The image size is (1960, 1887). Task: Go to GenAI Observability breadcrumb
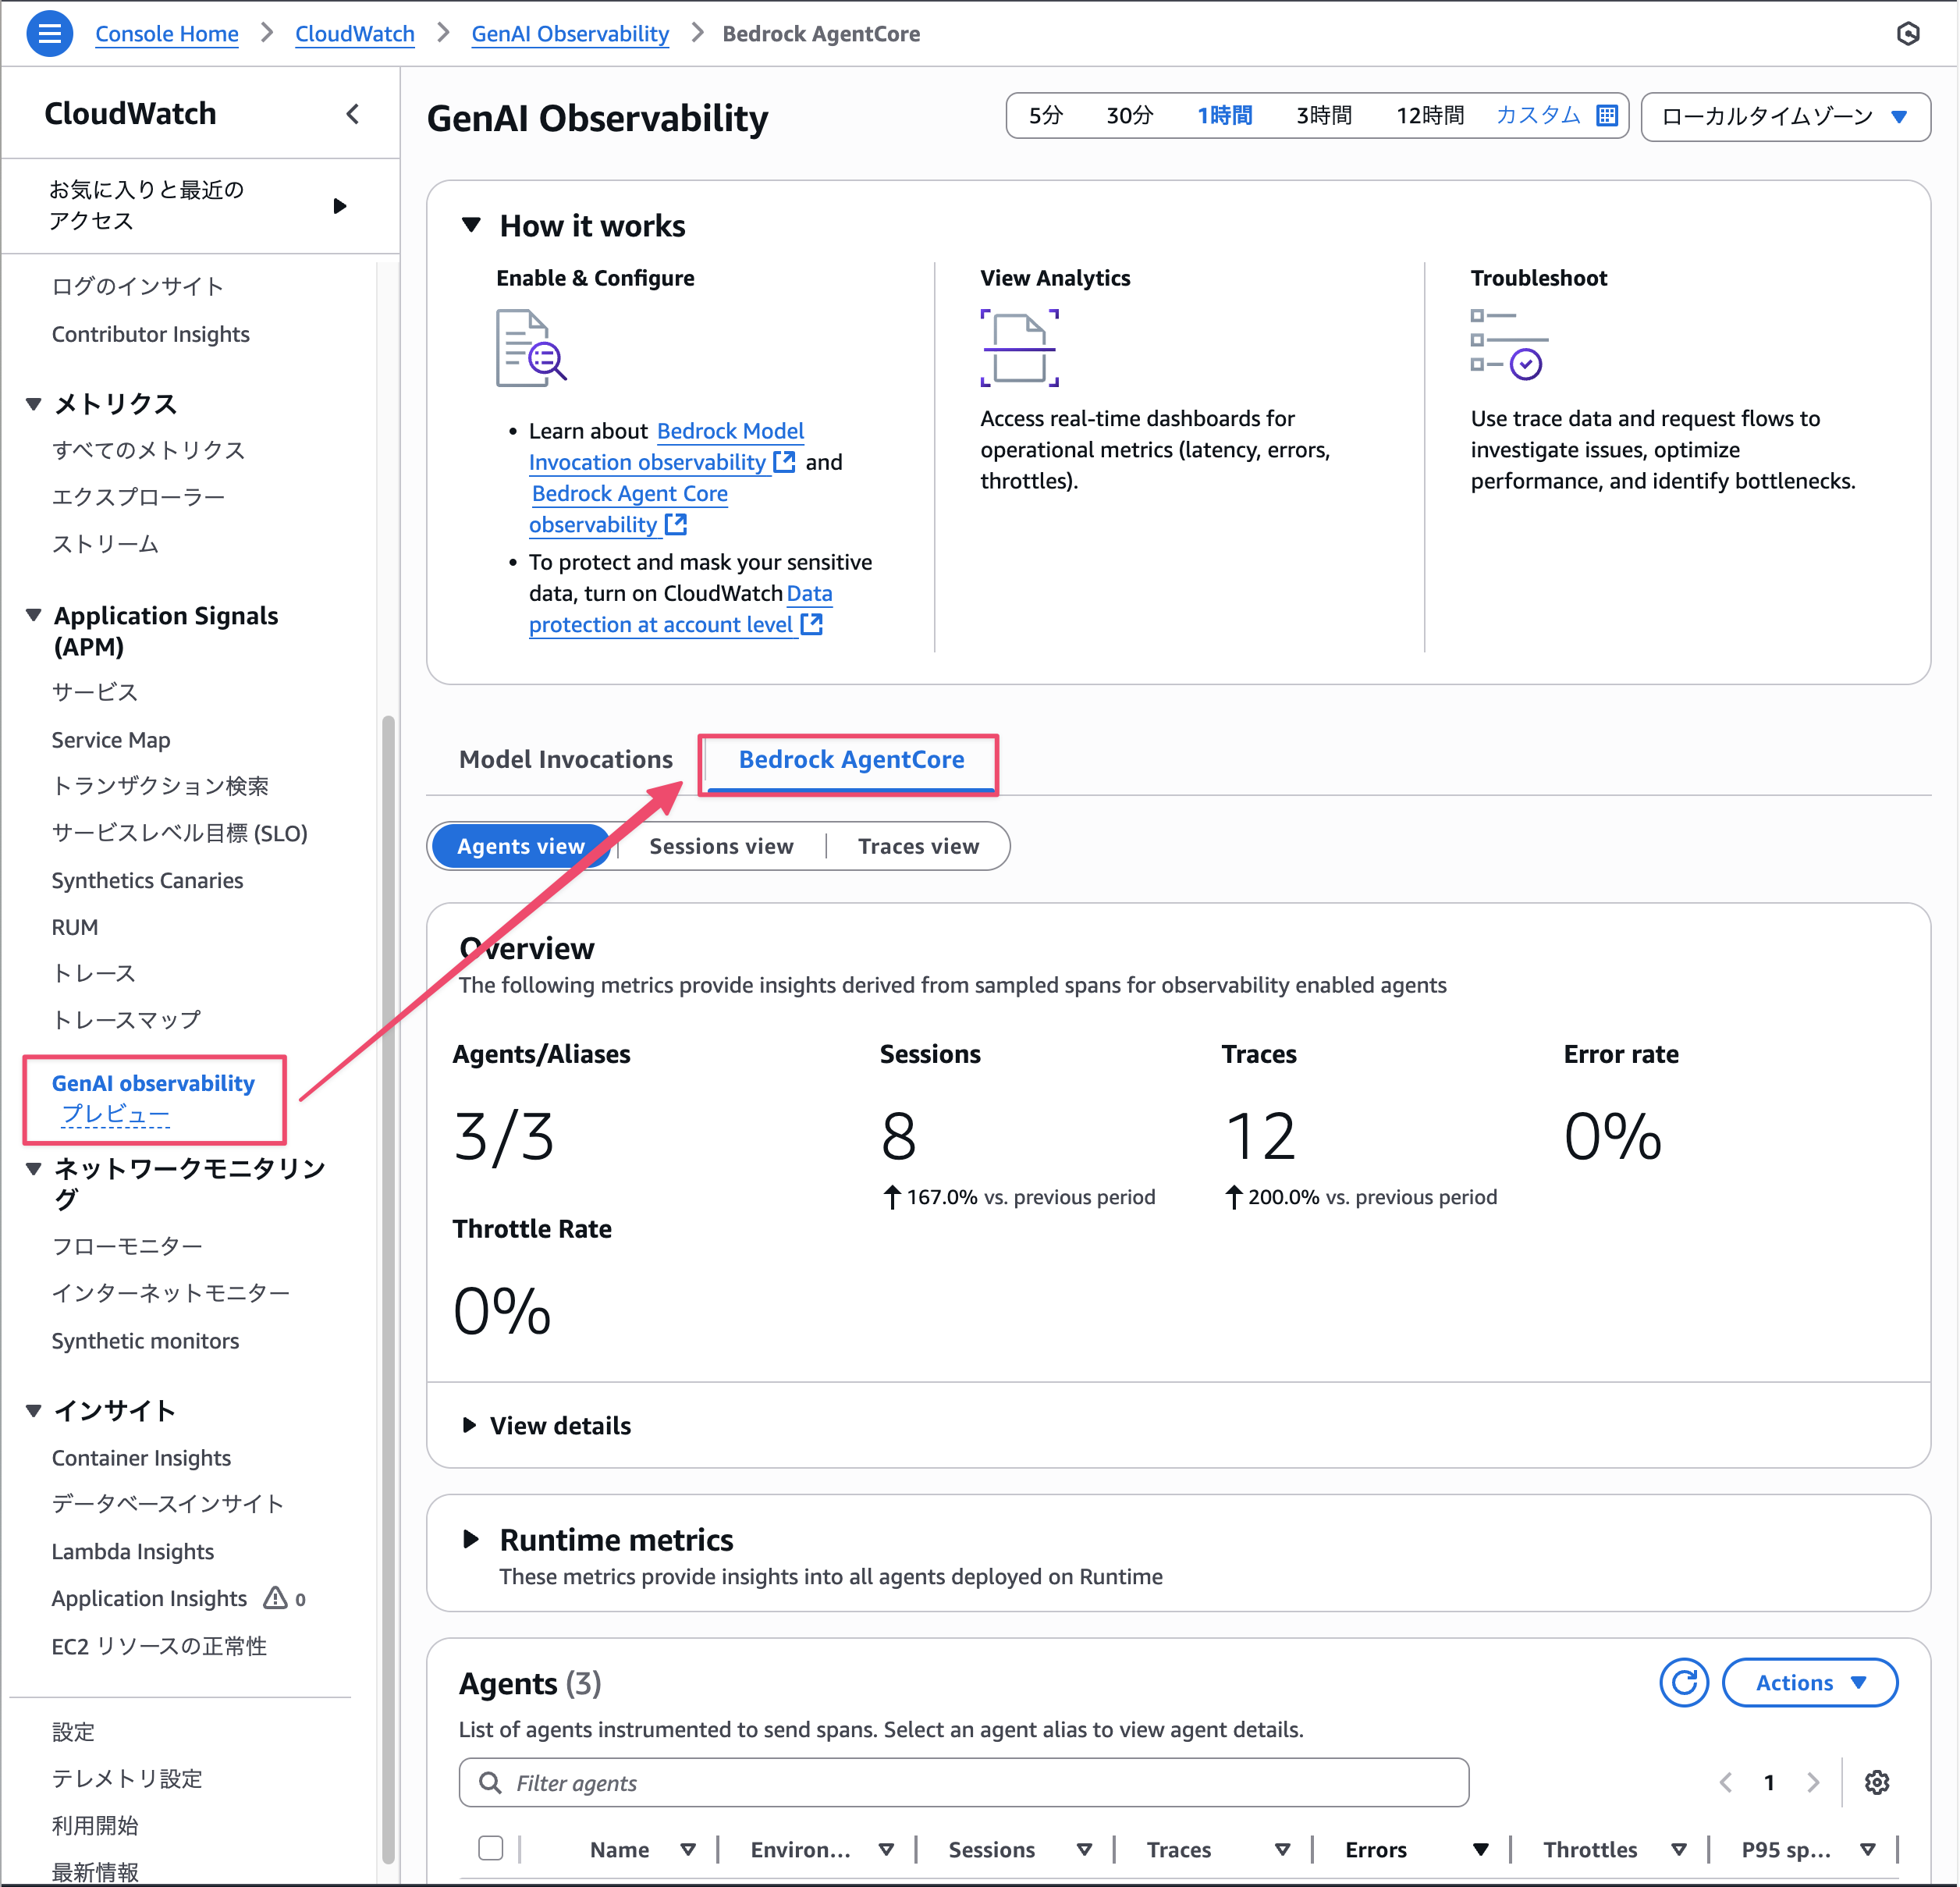tap(570, 33)
